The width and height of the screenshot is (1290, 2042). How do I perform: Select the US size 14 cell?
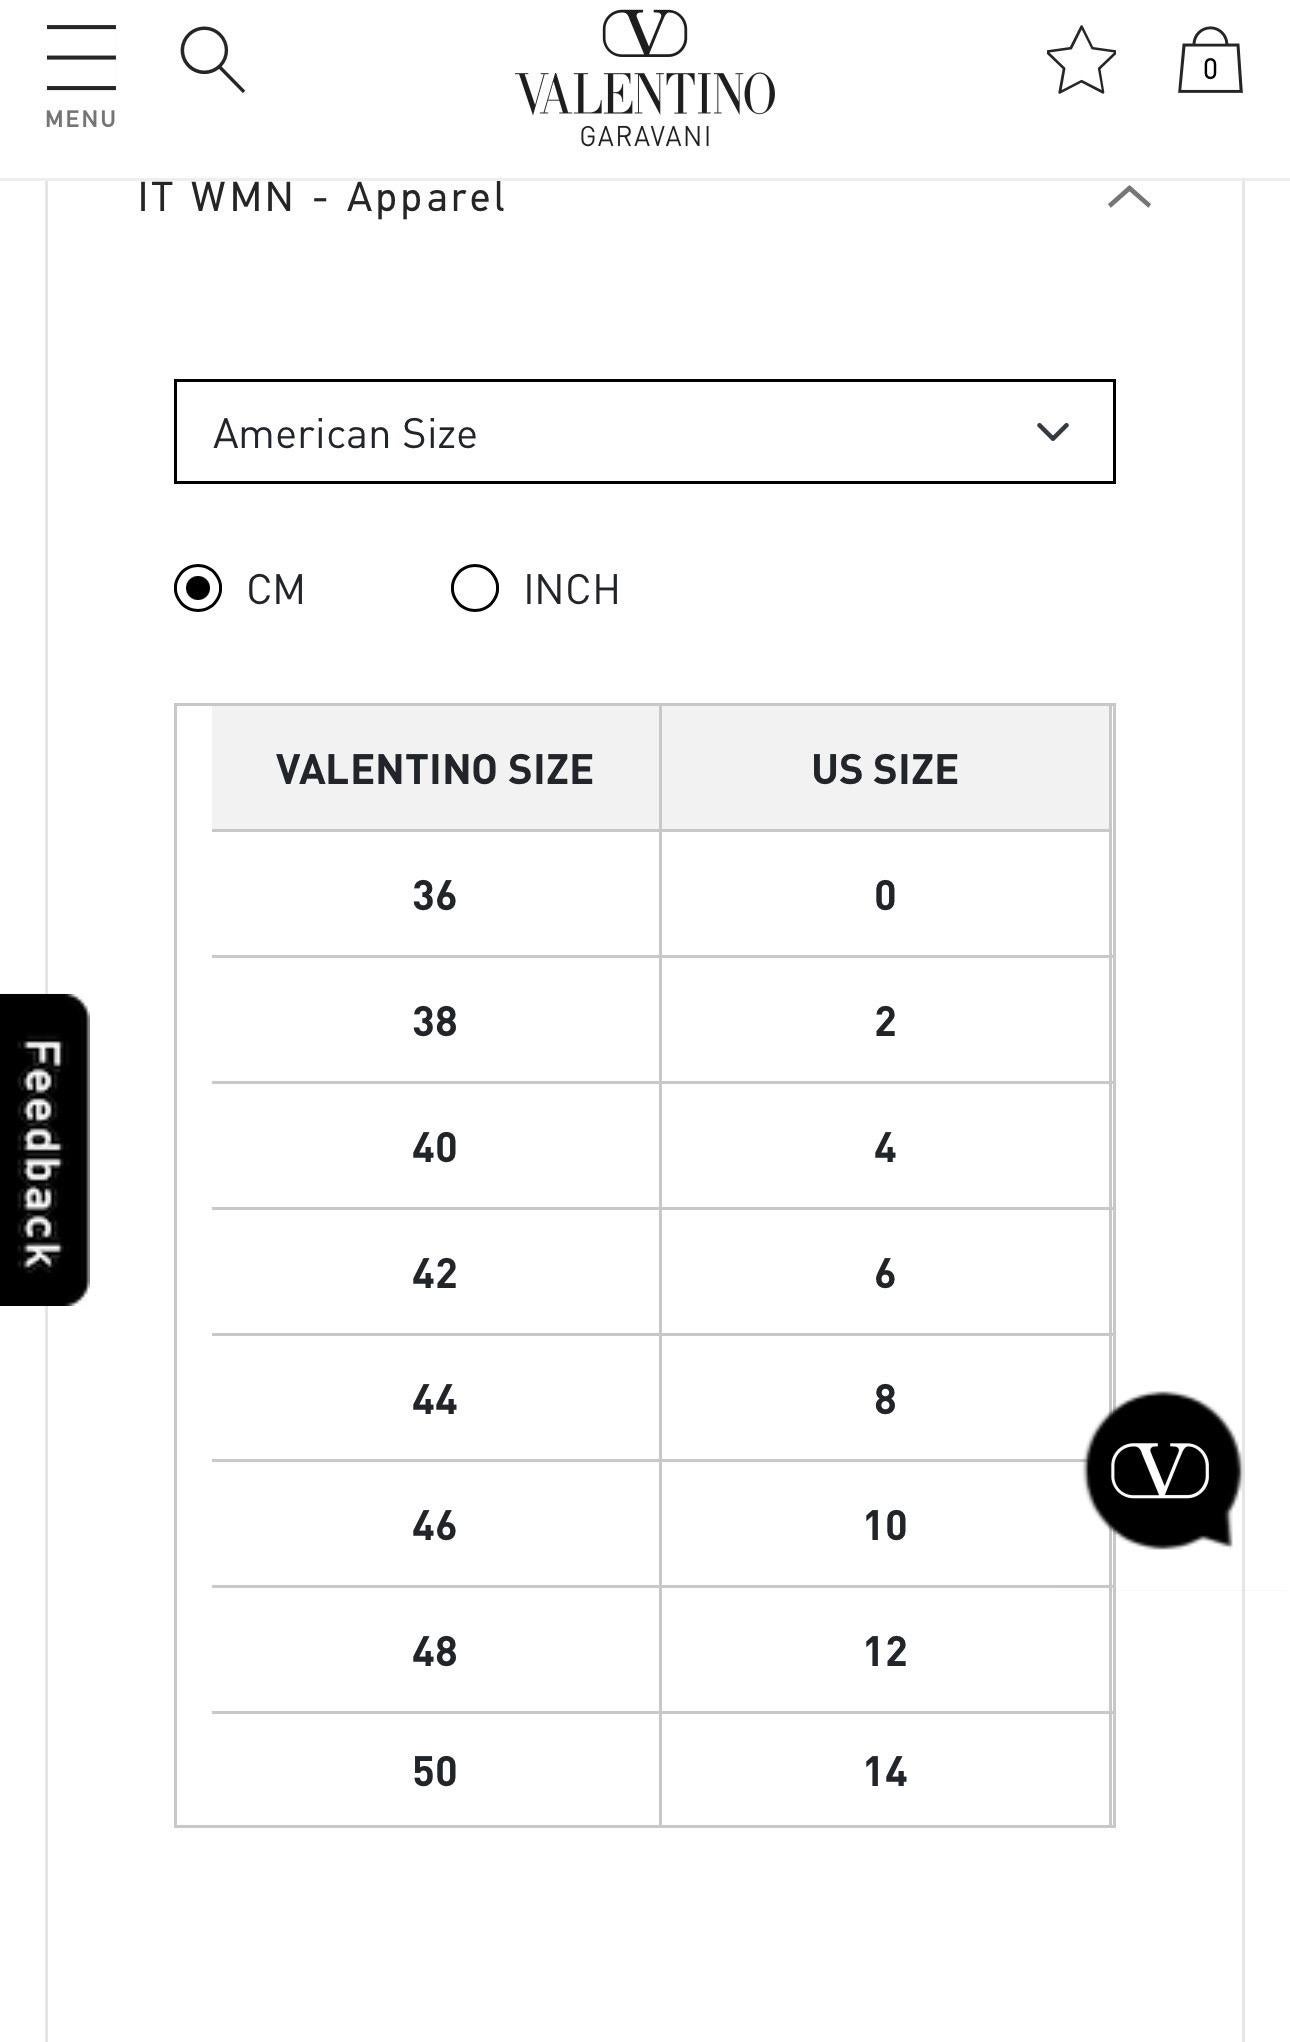[885, 1770]
